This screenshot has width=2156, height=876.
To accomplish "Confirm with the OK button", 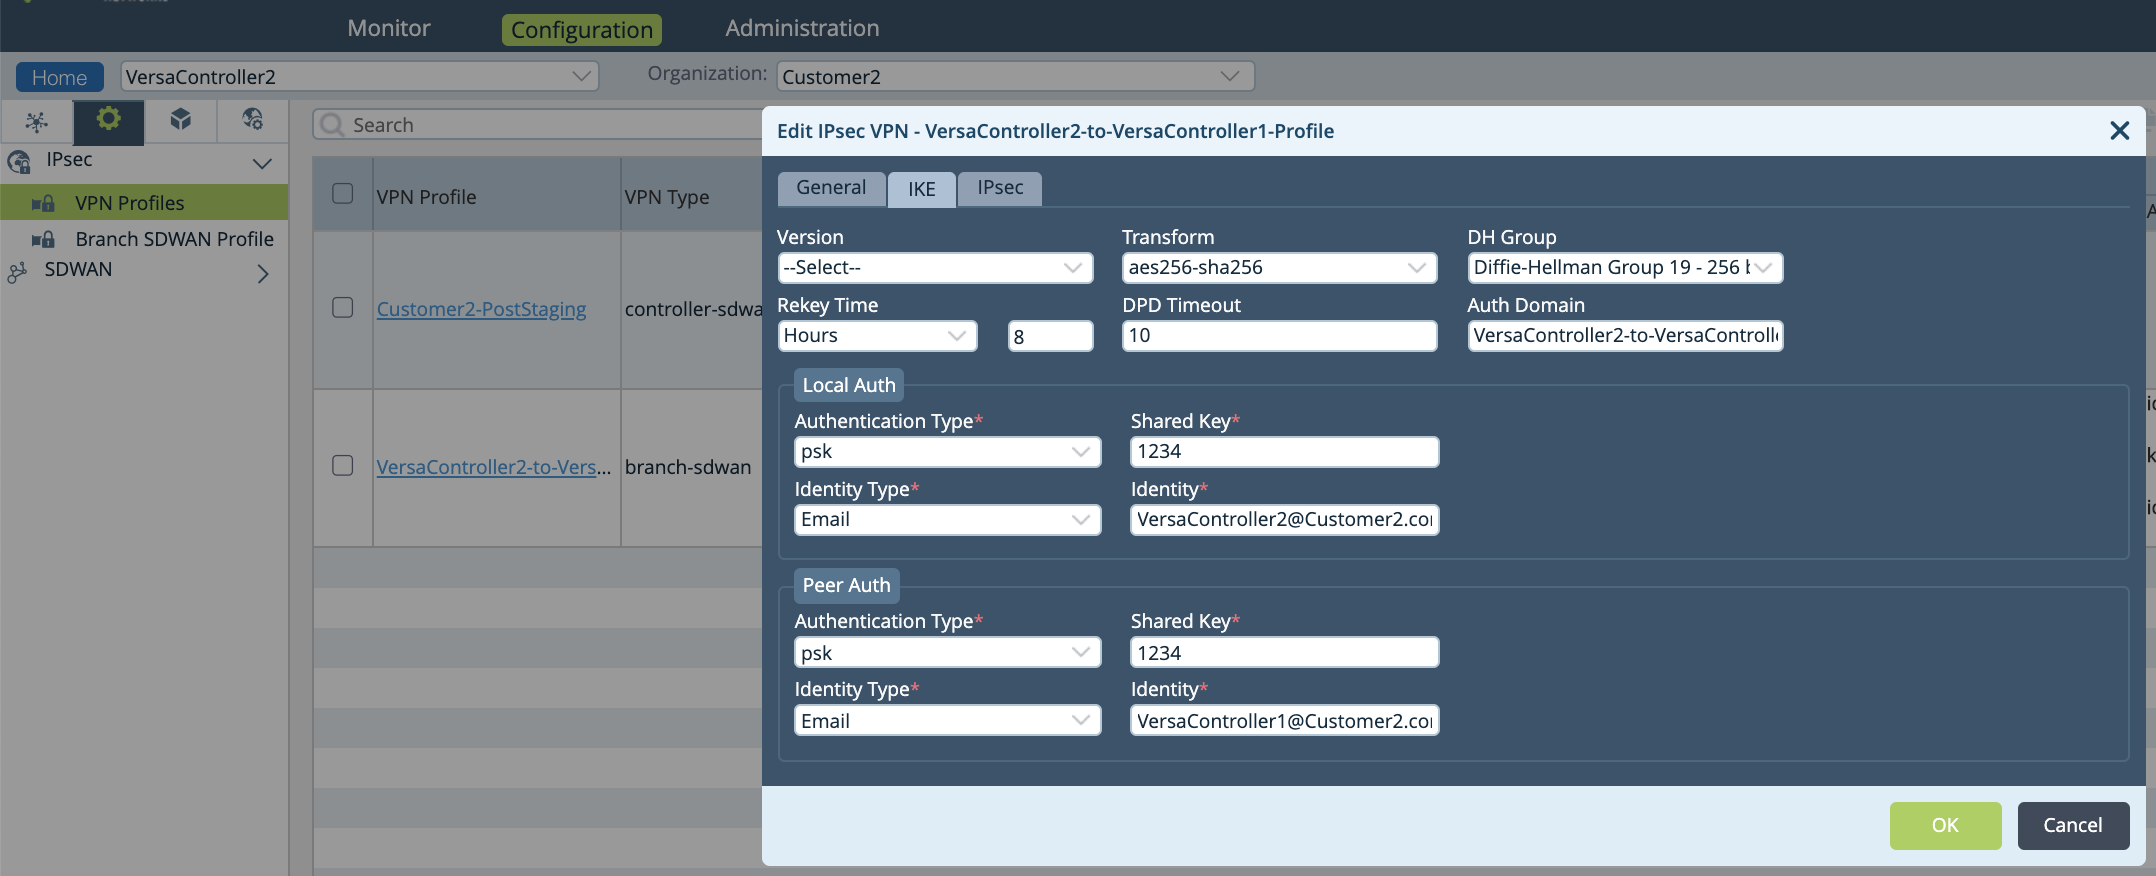I will (x=1945, y=826).
